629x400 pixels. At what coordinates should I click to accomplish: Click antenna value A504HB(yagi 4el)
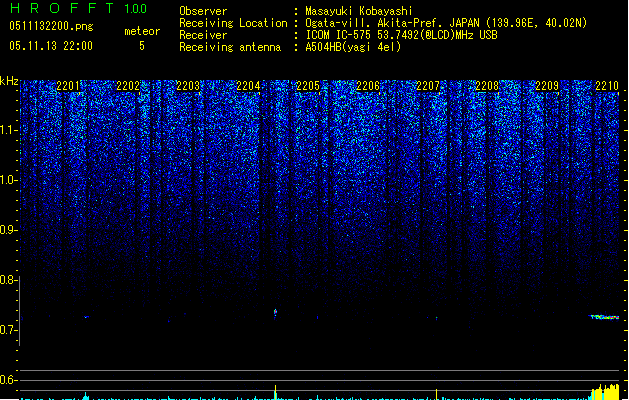[x=353, y=47]
